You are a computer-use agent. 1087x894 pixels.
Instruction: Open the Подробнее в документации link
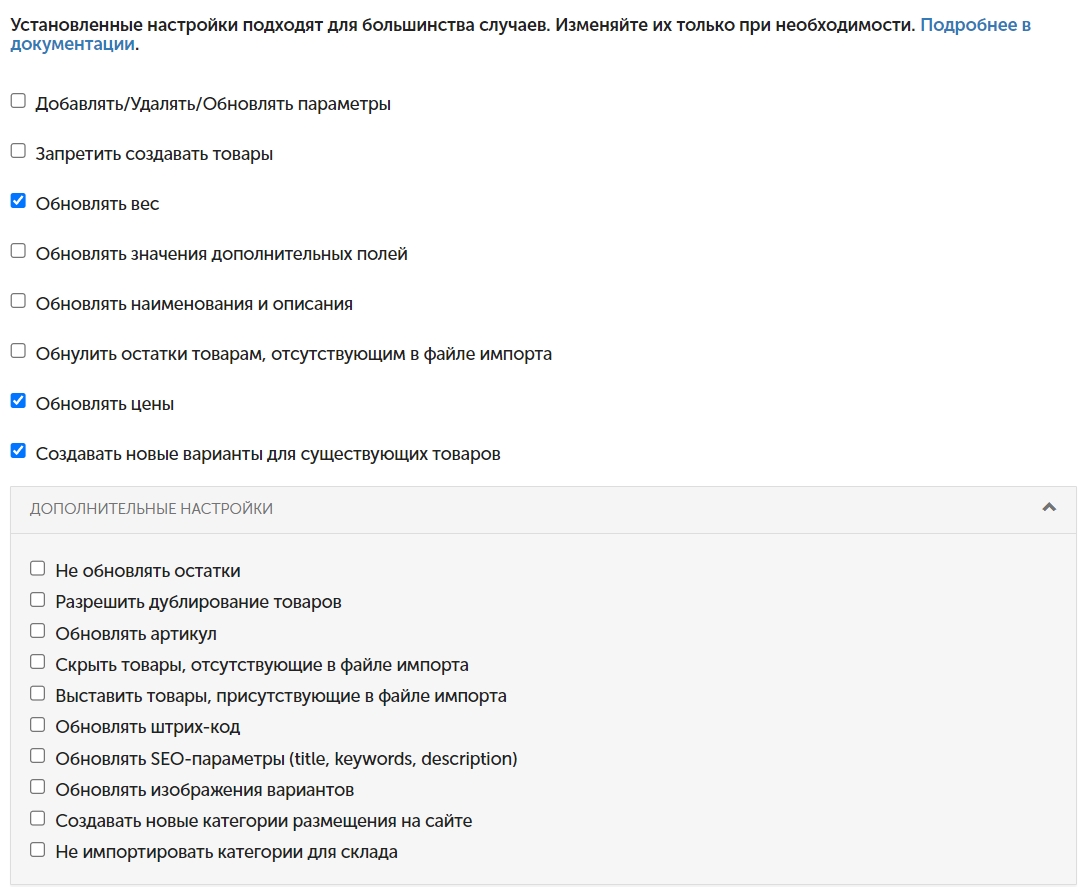(521, 34)
